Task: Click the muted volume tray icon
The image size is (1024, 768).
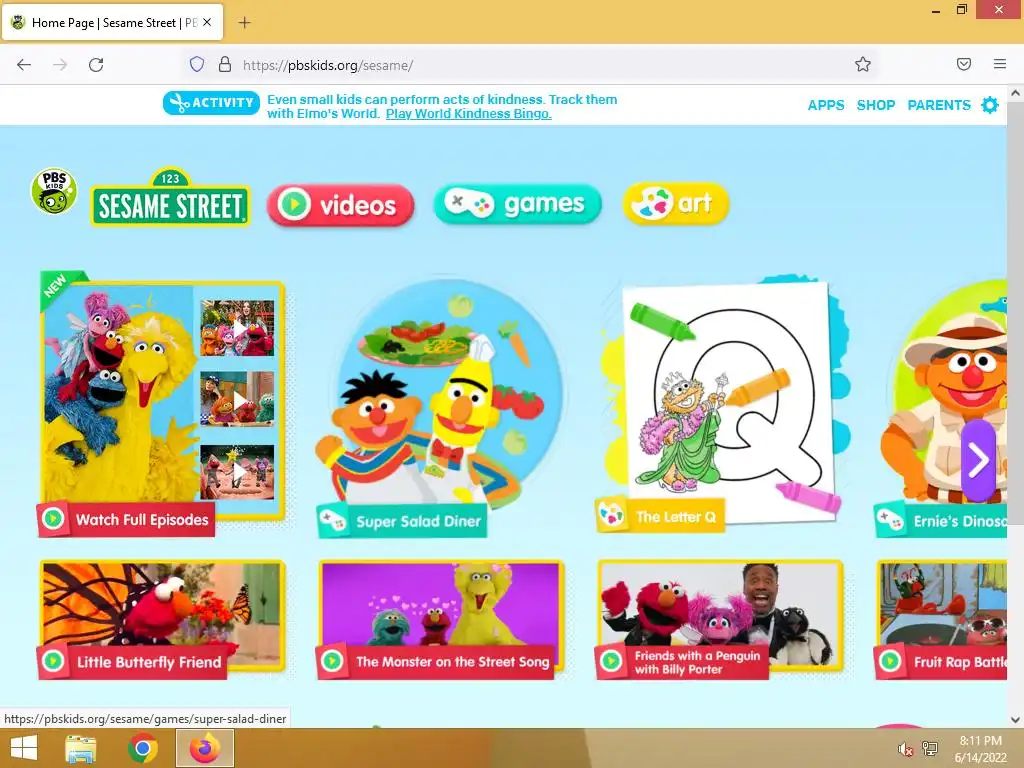Action: coord(905,749)
